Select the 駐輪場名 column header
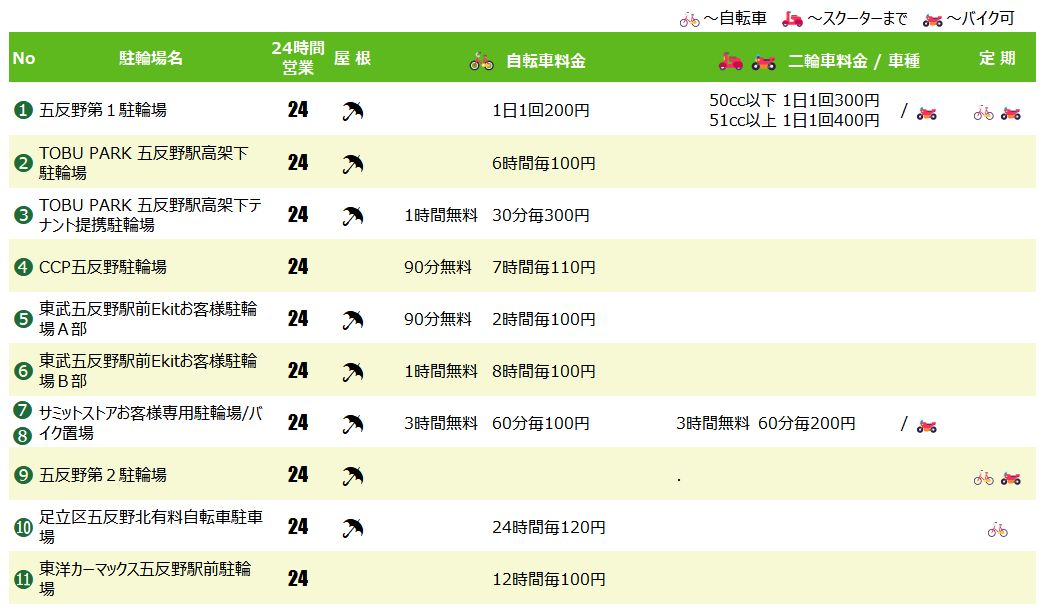Viewport: 1045px width, 612px height. pos(151,58)
